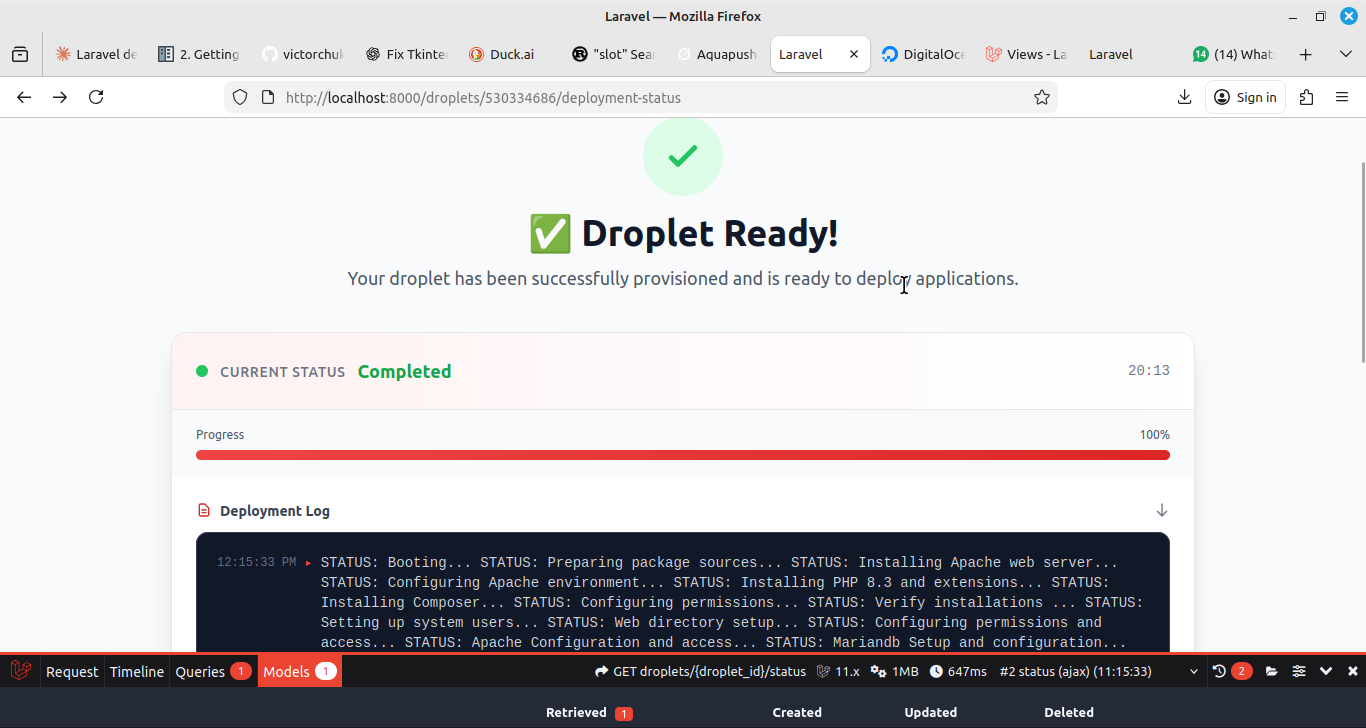Open the Firefox tab list chevron

pyautogui.click(x=1345, y=54)
